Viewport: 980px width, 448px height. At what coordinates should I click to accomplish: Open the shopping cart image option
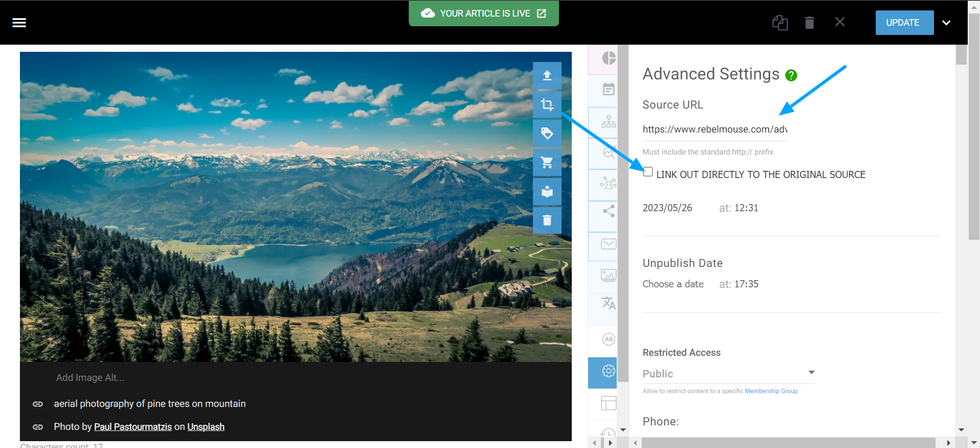point(547,163)
